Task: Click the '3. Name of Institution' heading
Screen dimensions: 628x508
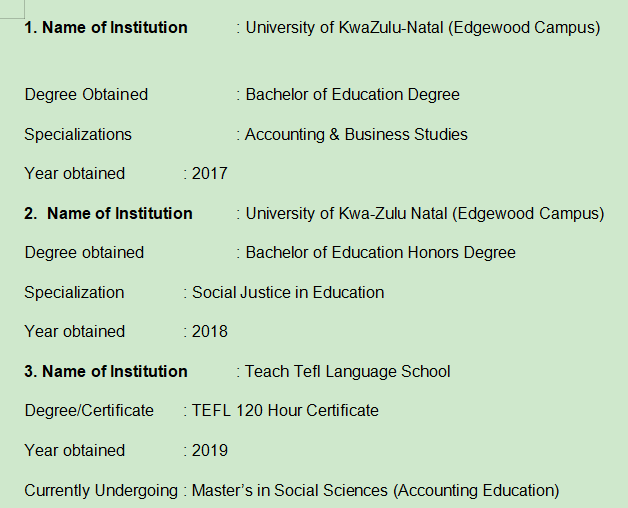Action: pos(106,372)
